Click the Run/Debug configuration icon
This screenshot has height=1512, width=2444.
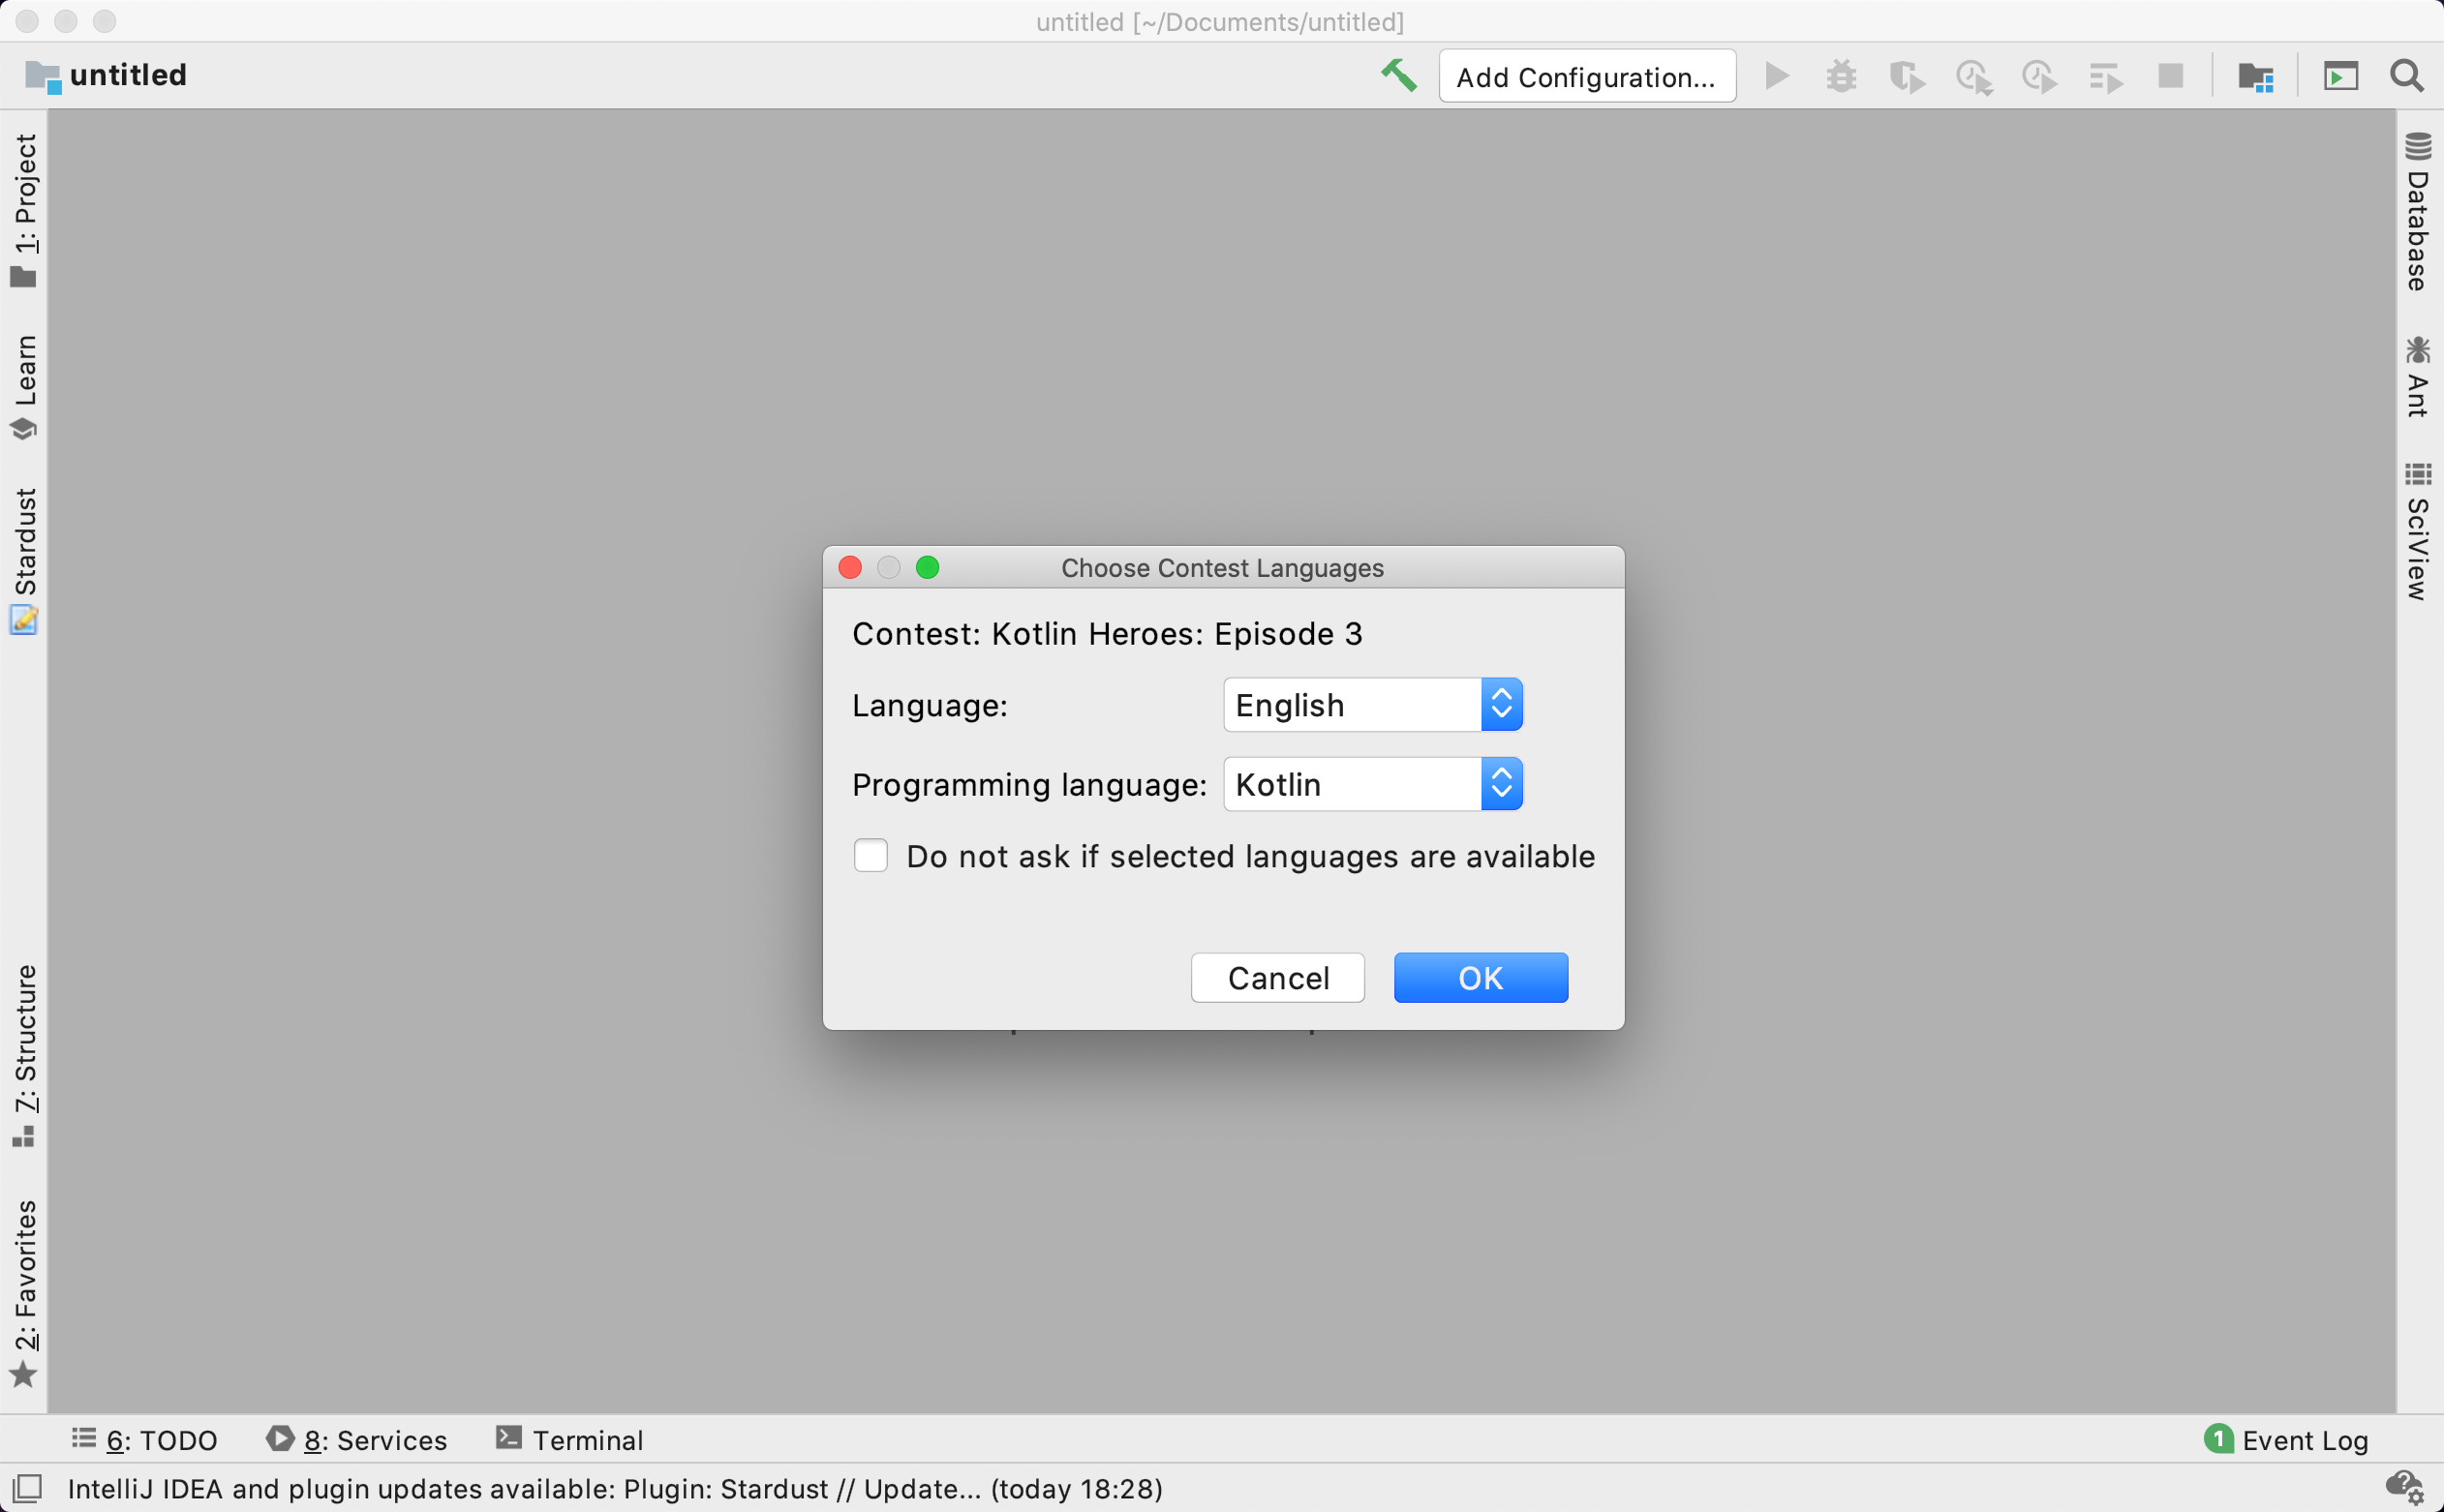point(1585,76)
